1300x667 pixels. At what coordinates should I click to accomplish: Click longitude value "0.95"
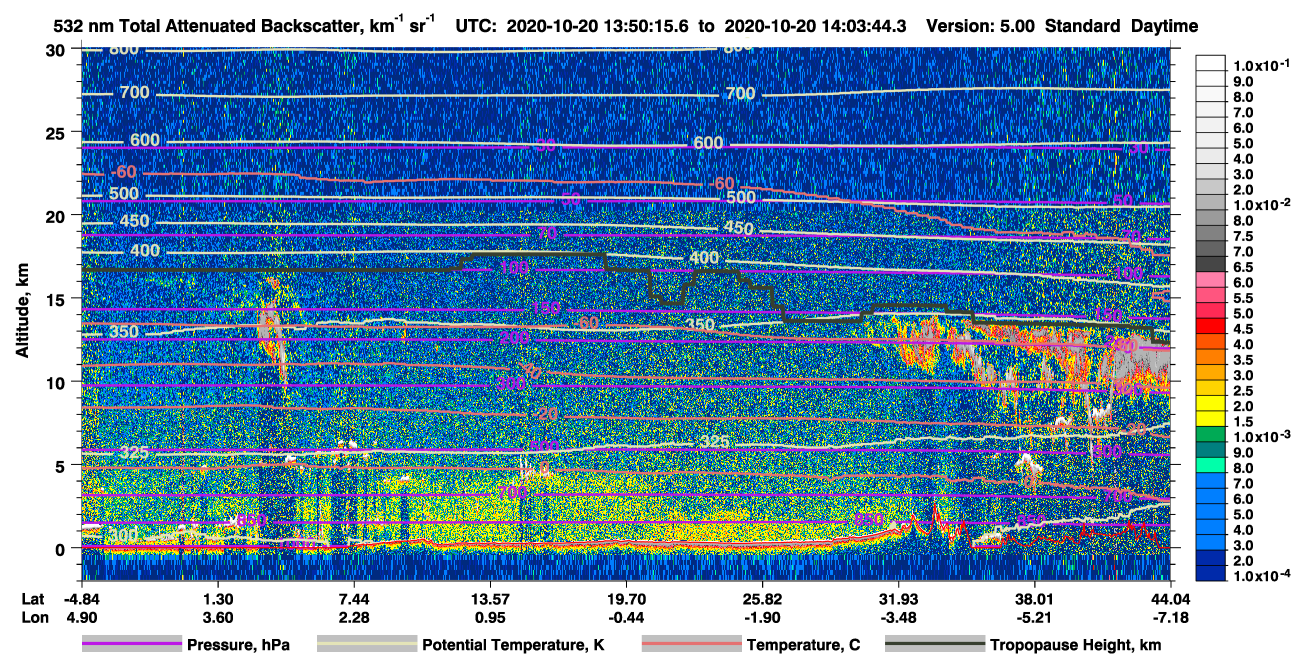coord(490,618)
